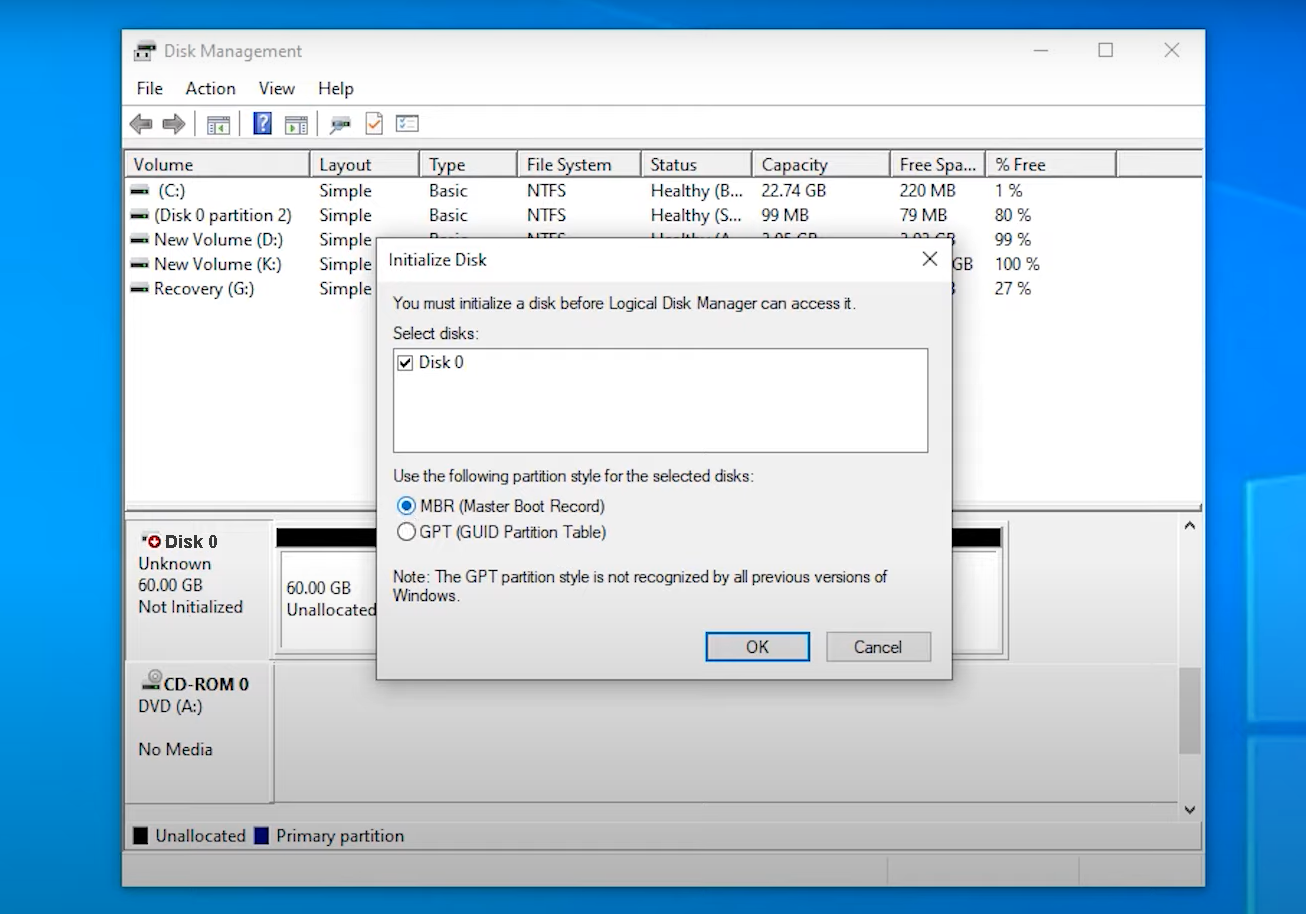
Task: Click the black Unallocated legend swatch
Action: 141,836
